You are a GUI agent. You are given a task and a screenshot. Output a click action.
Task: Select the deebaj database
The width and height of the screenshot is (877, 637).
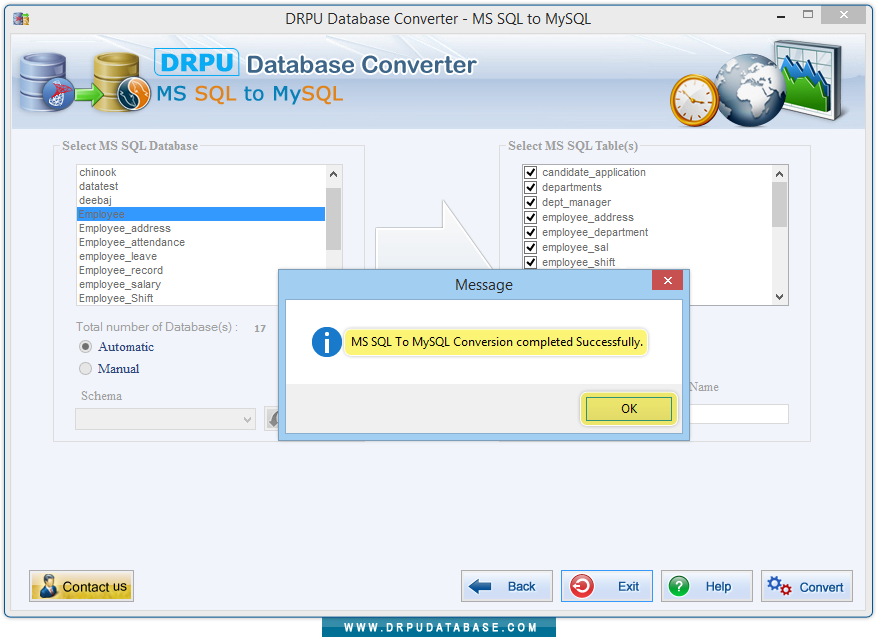200,200
